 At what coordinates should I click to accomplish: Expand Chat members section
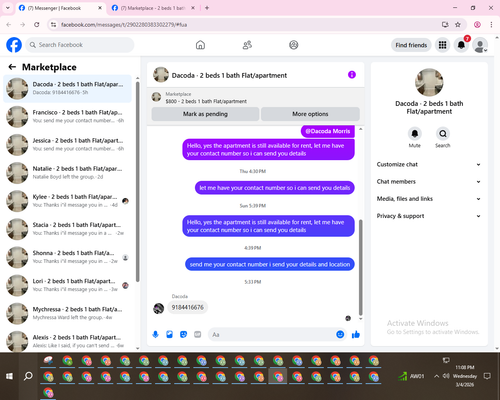(429, 182)
